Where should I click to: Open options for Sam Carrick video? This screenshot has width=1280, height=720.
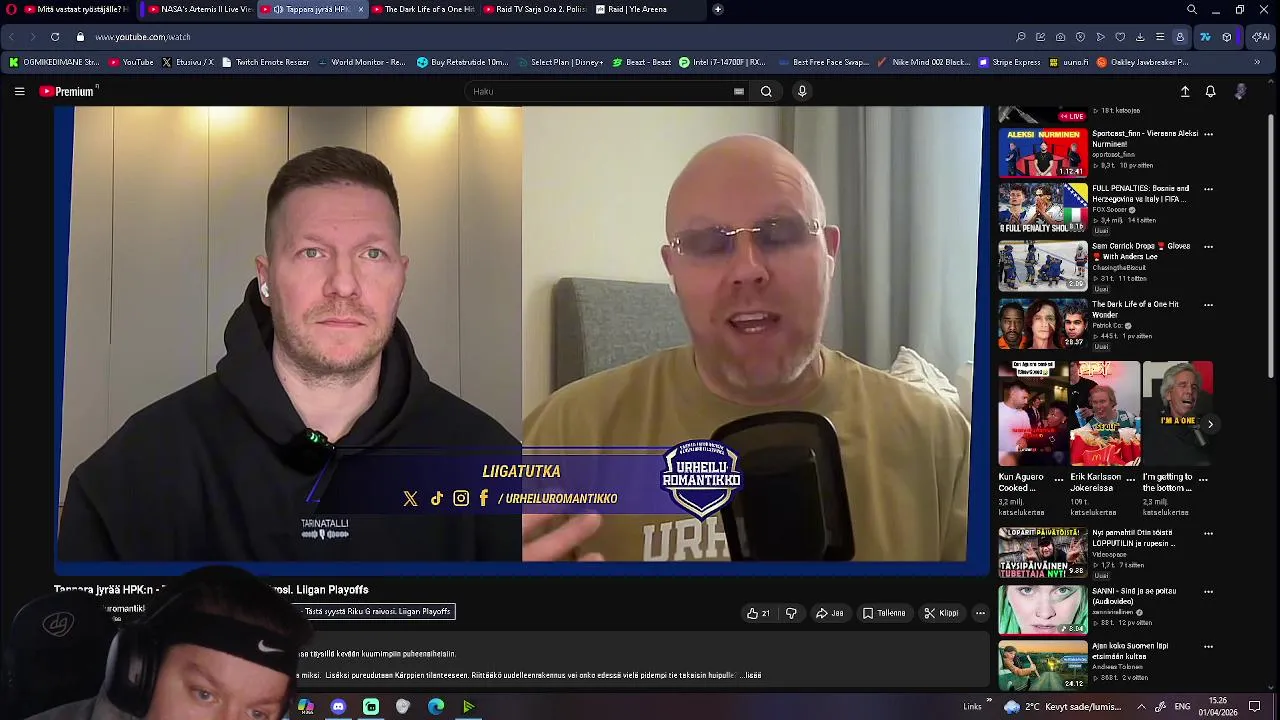coord(1208,247)
